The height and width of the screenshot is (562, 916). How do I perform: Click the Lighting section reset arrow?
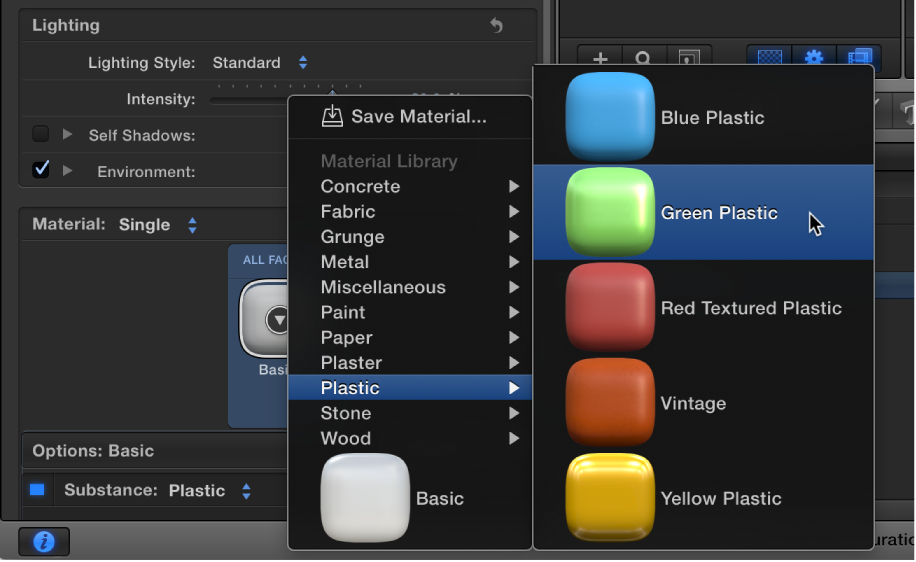click(496, 26)
